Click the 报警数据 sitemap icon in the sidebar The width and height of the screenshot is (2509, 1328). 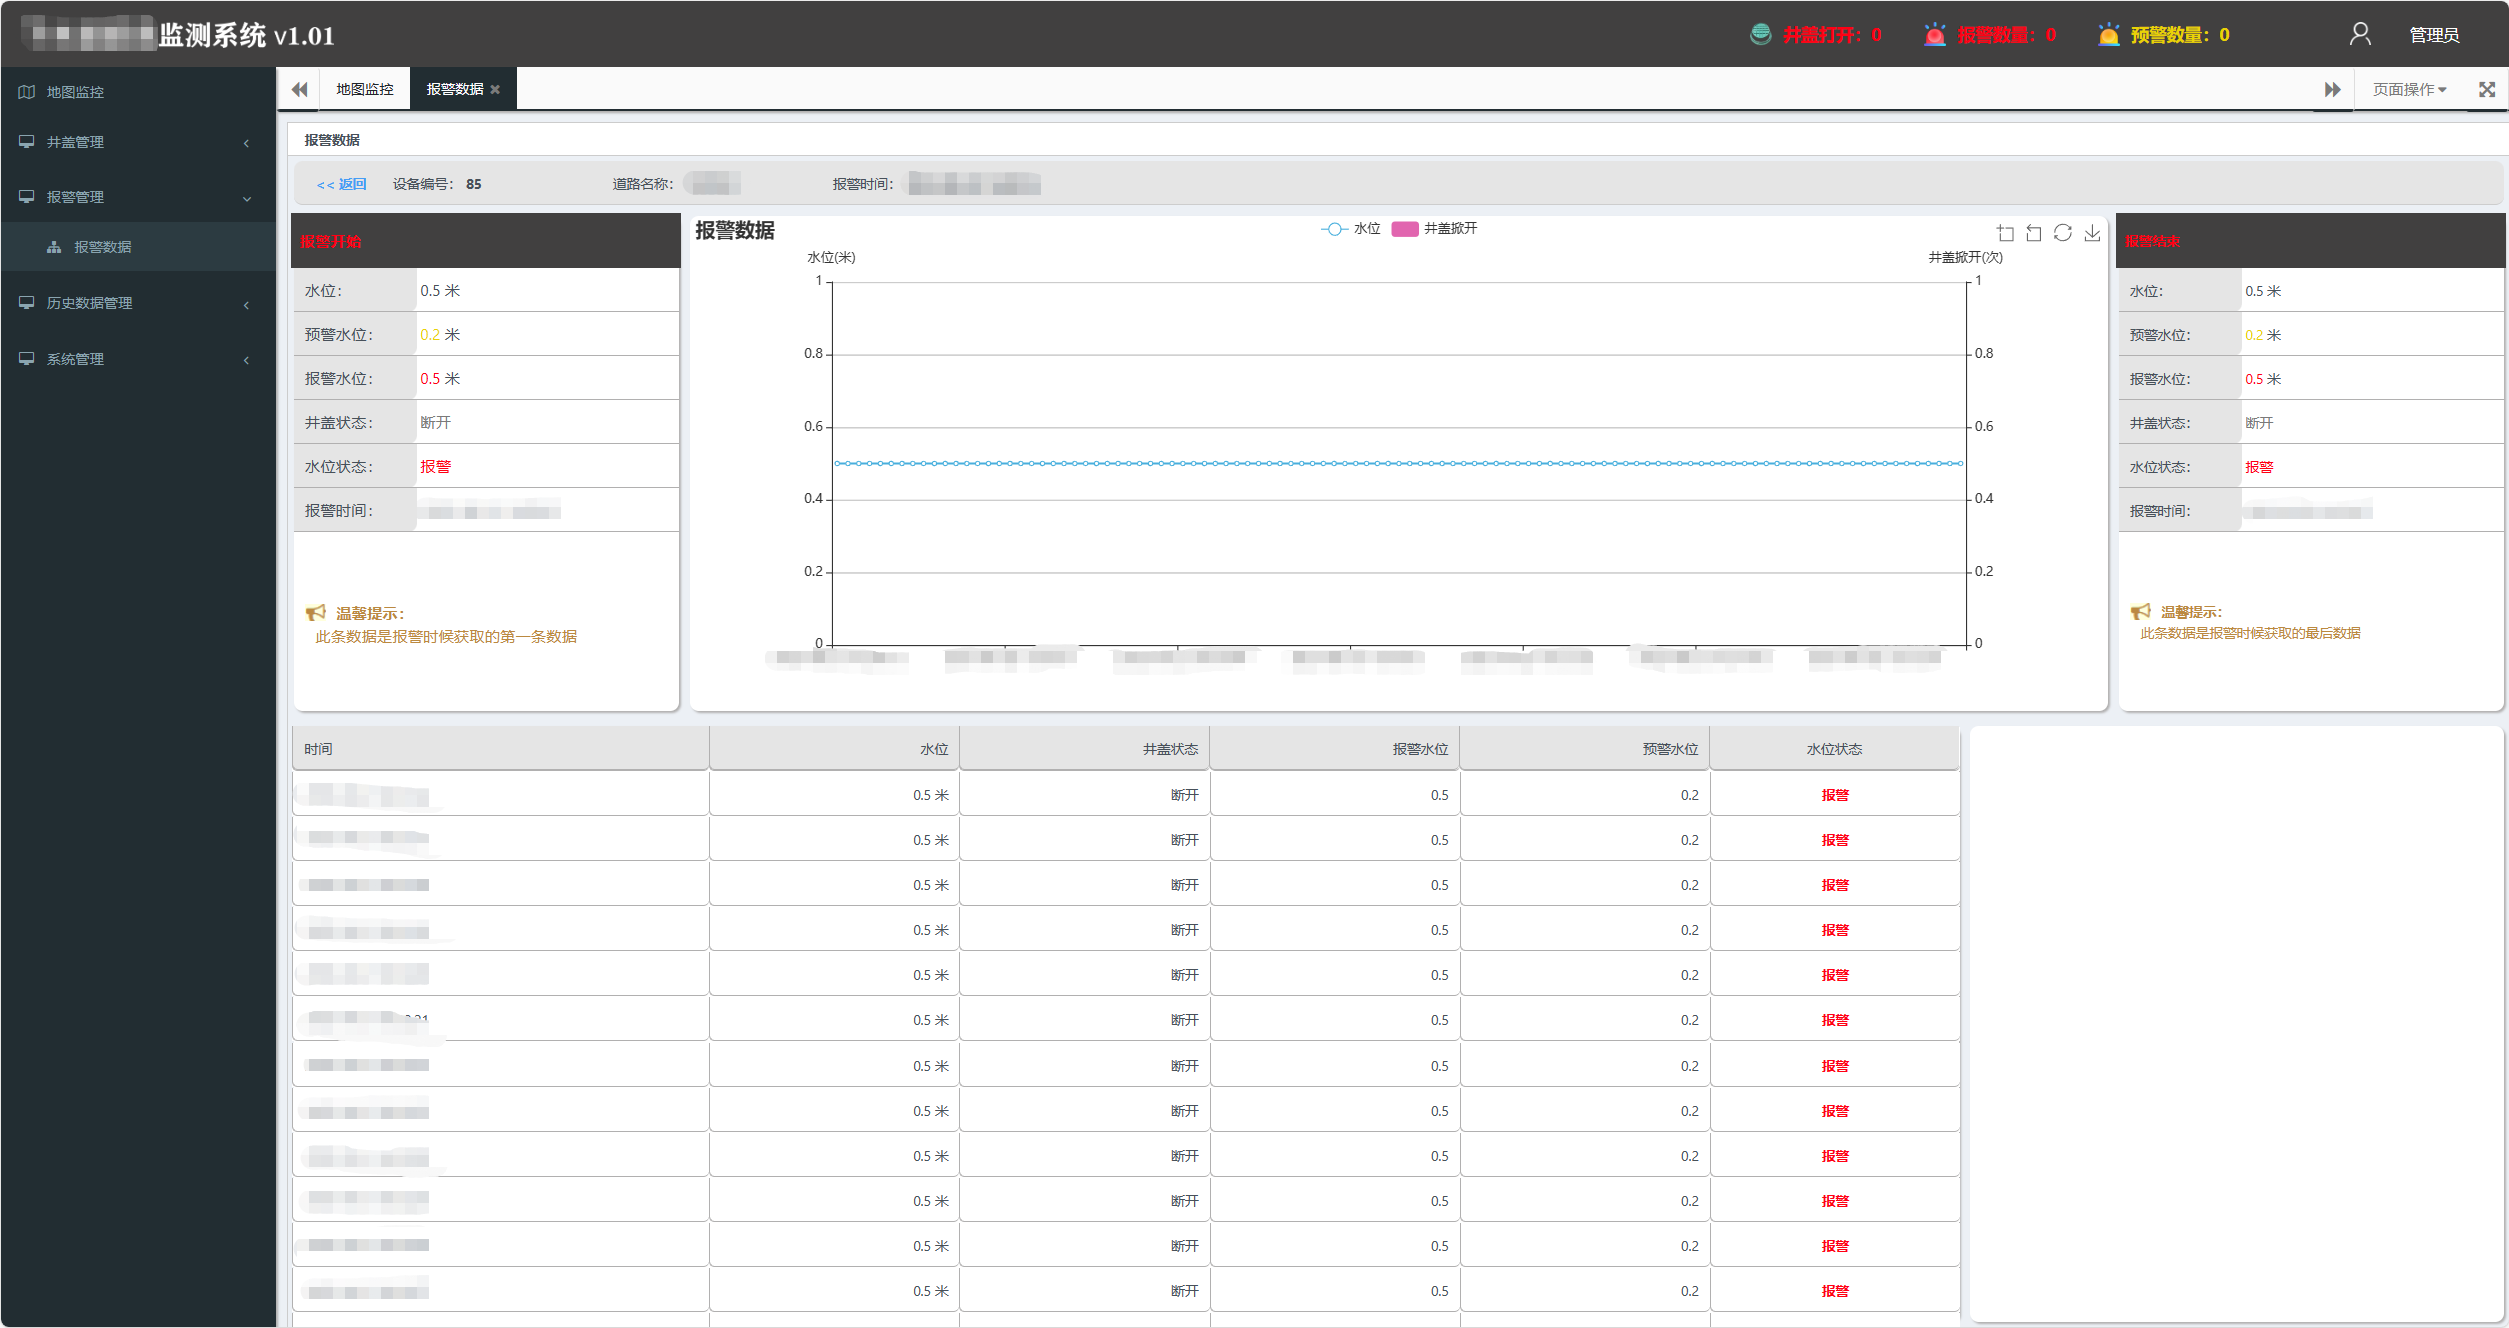pyautogui.click(x=54, y=247)
